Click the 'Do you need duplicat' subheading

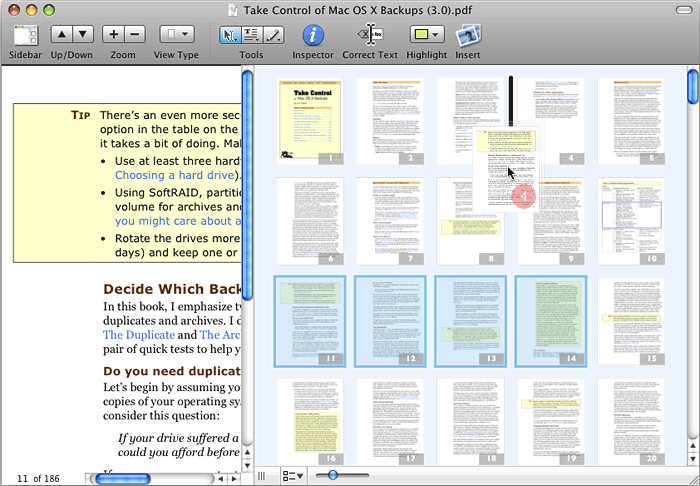(172, 371)
